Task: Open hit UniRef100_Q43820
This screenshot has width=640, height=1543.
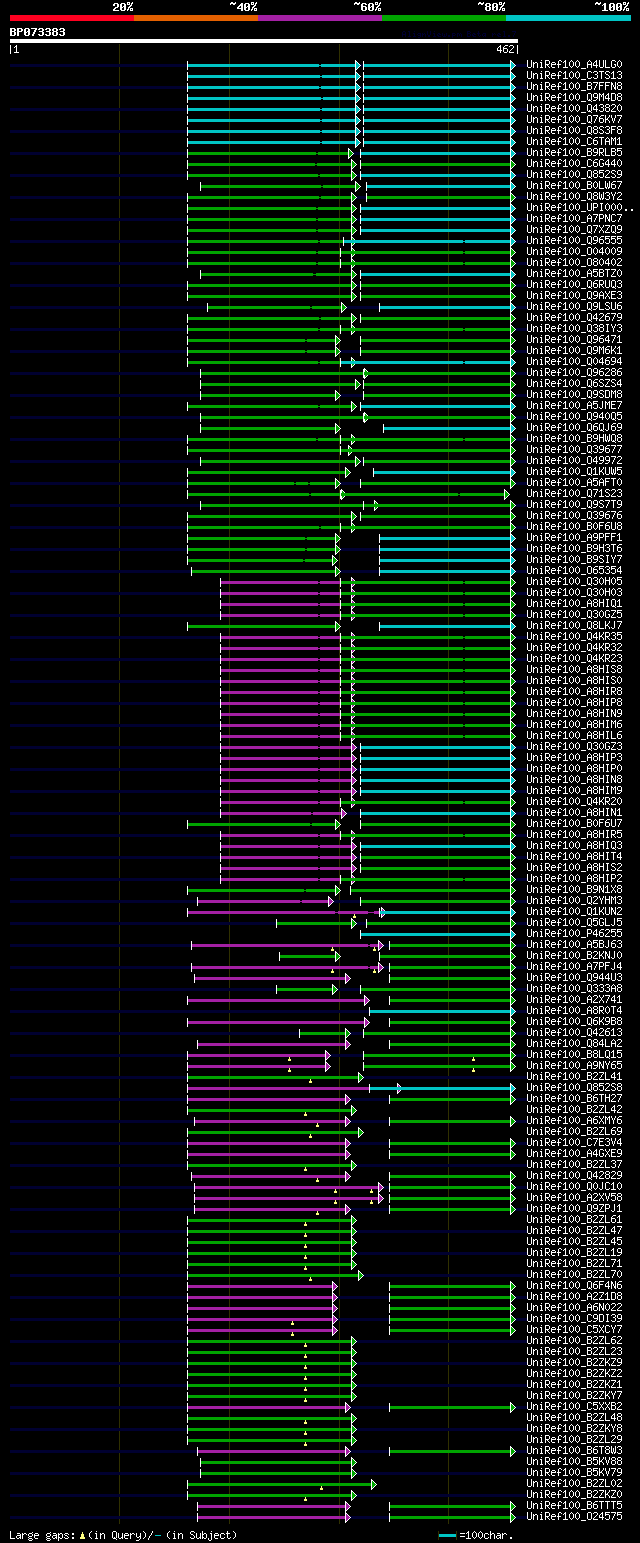Action: [x=574, y=108]
